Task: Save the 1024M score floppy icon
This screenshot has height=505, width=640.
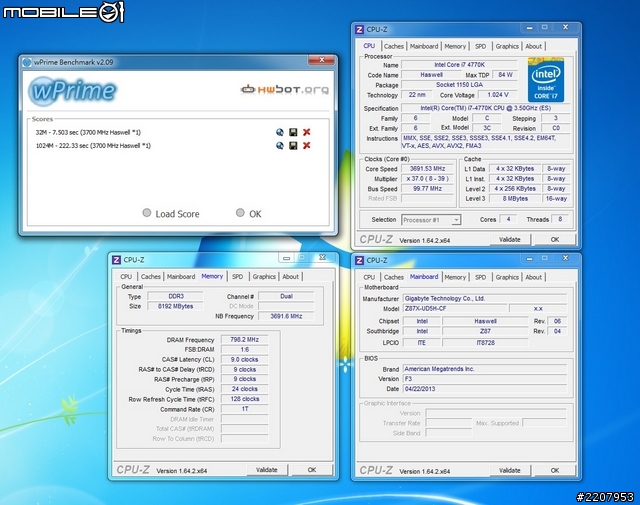Action: 293,146
